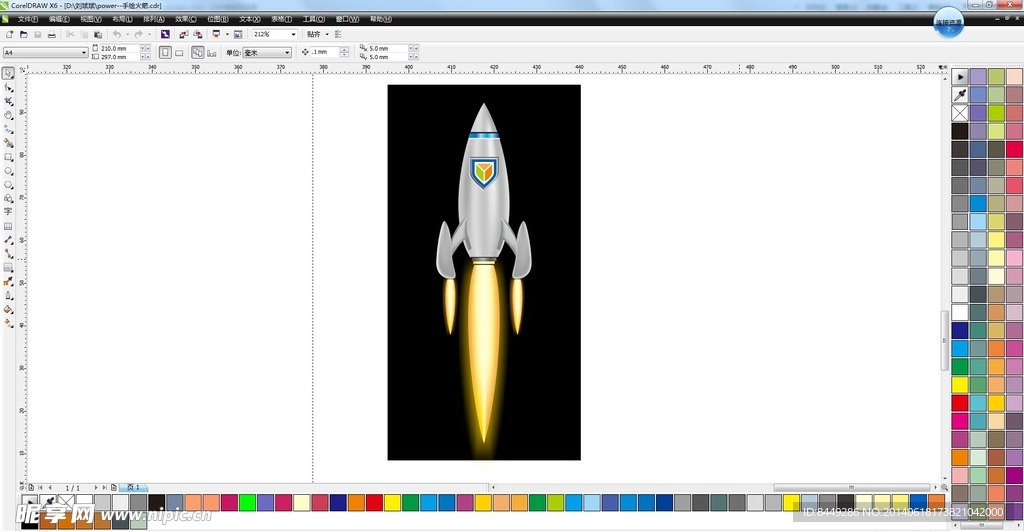Screen dimensions: 1024x532
Task: Open the 文件(F) menu
Action: (28, 19)
